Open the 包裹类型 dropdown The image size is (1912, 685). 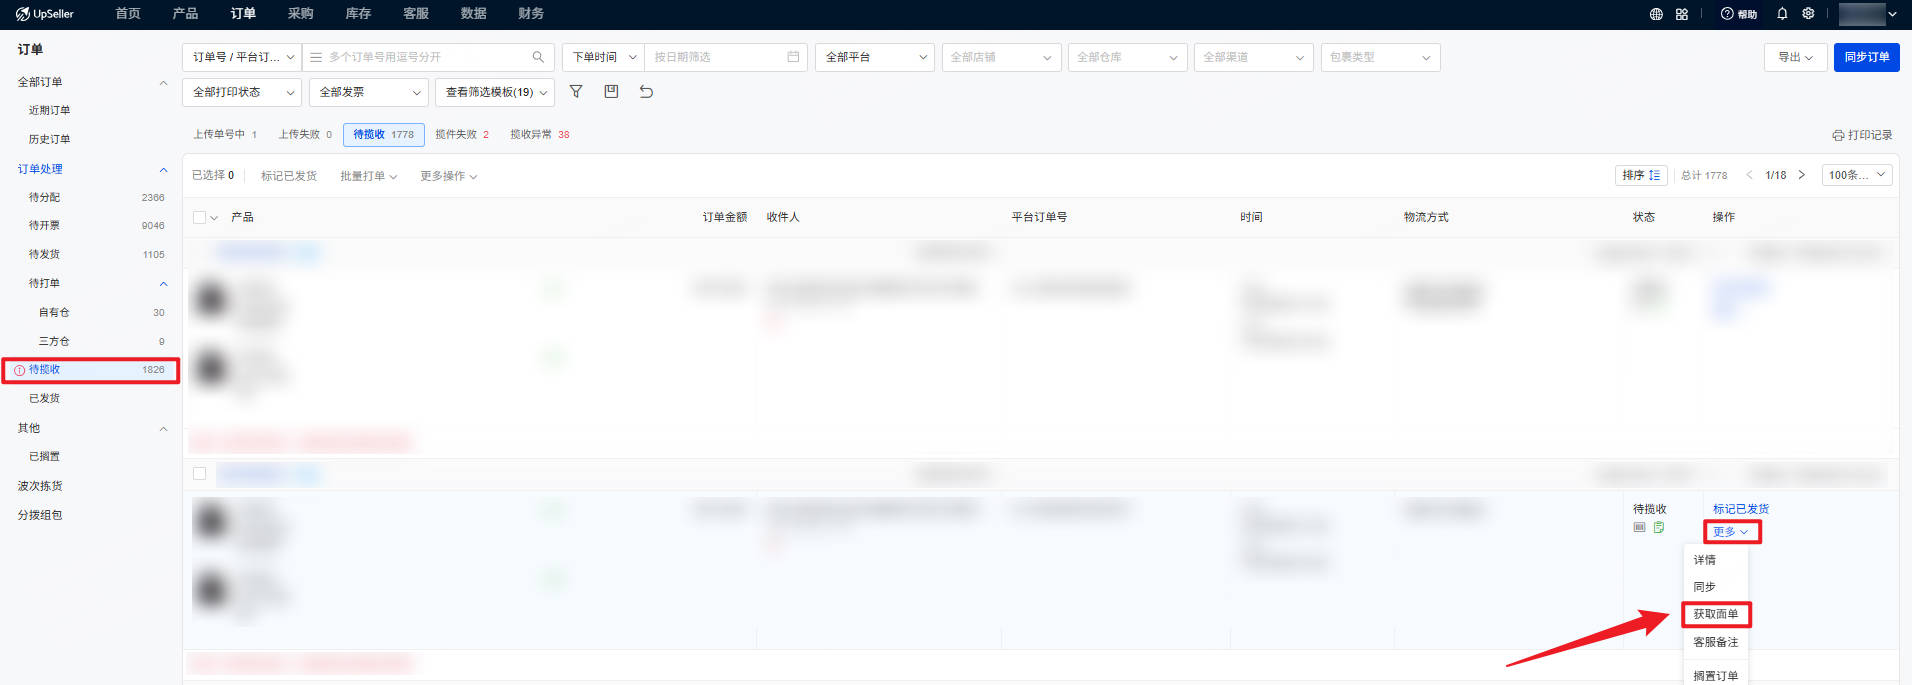[x=1380, y=57]
